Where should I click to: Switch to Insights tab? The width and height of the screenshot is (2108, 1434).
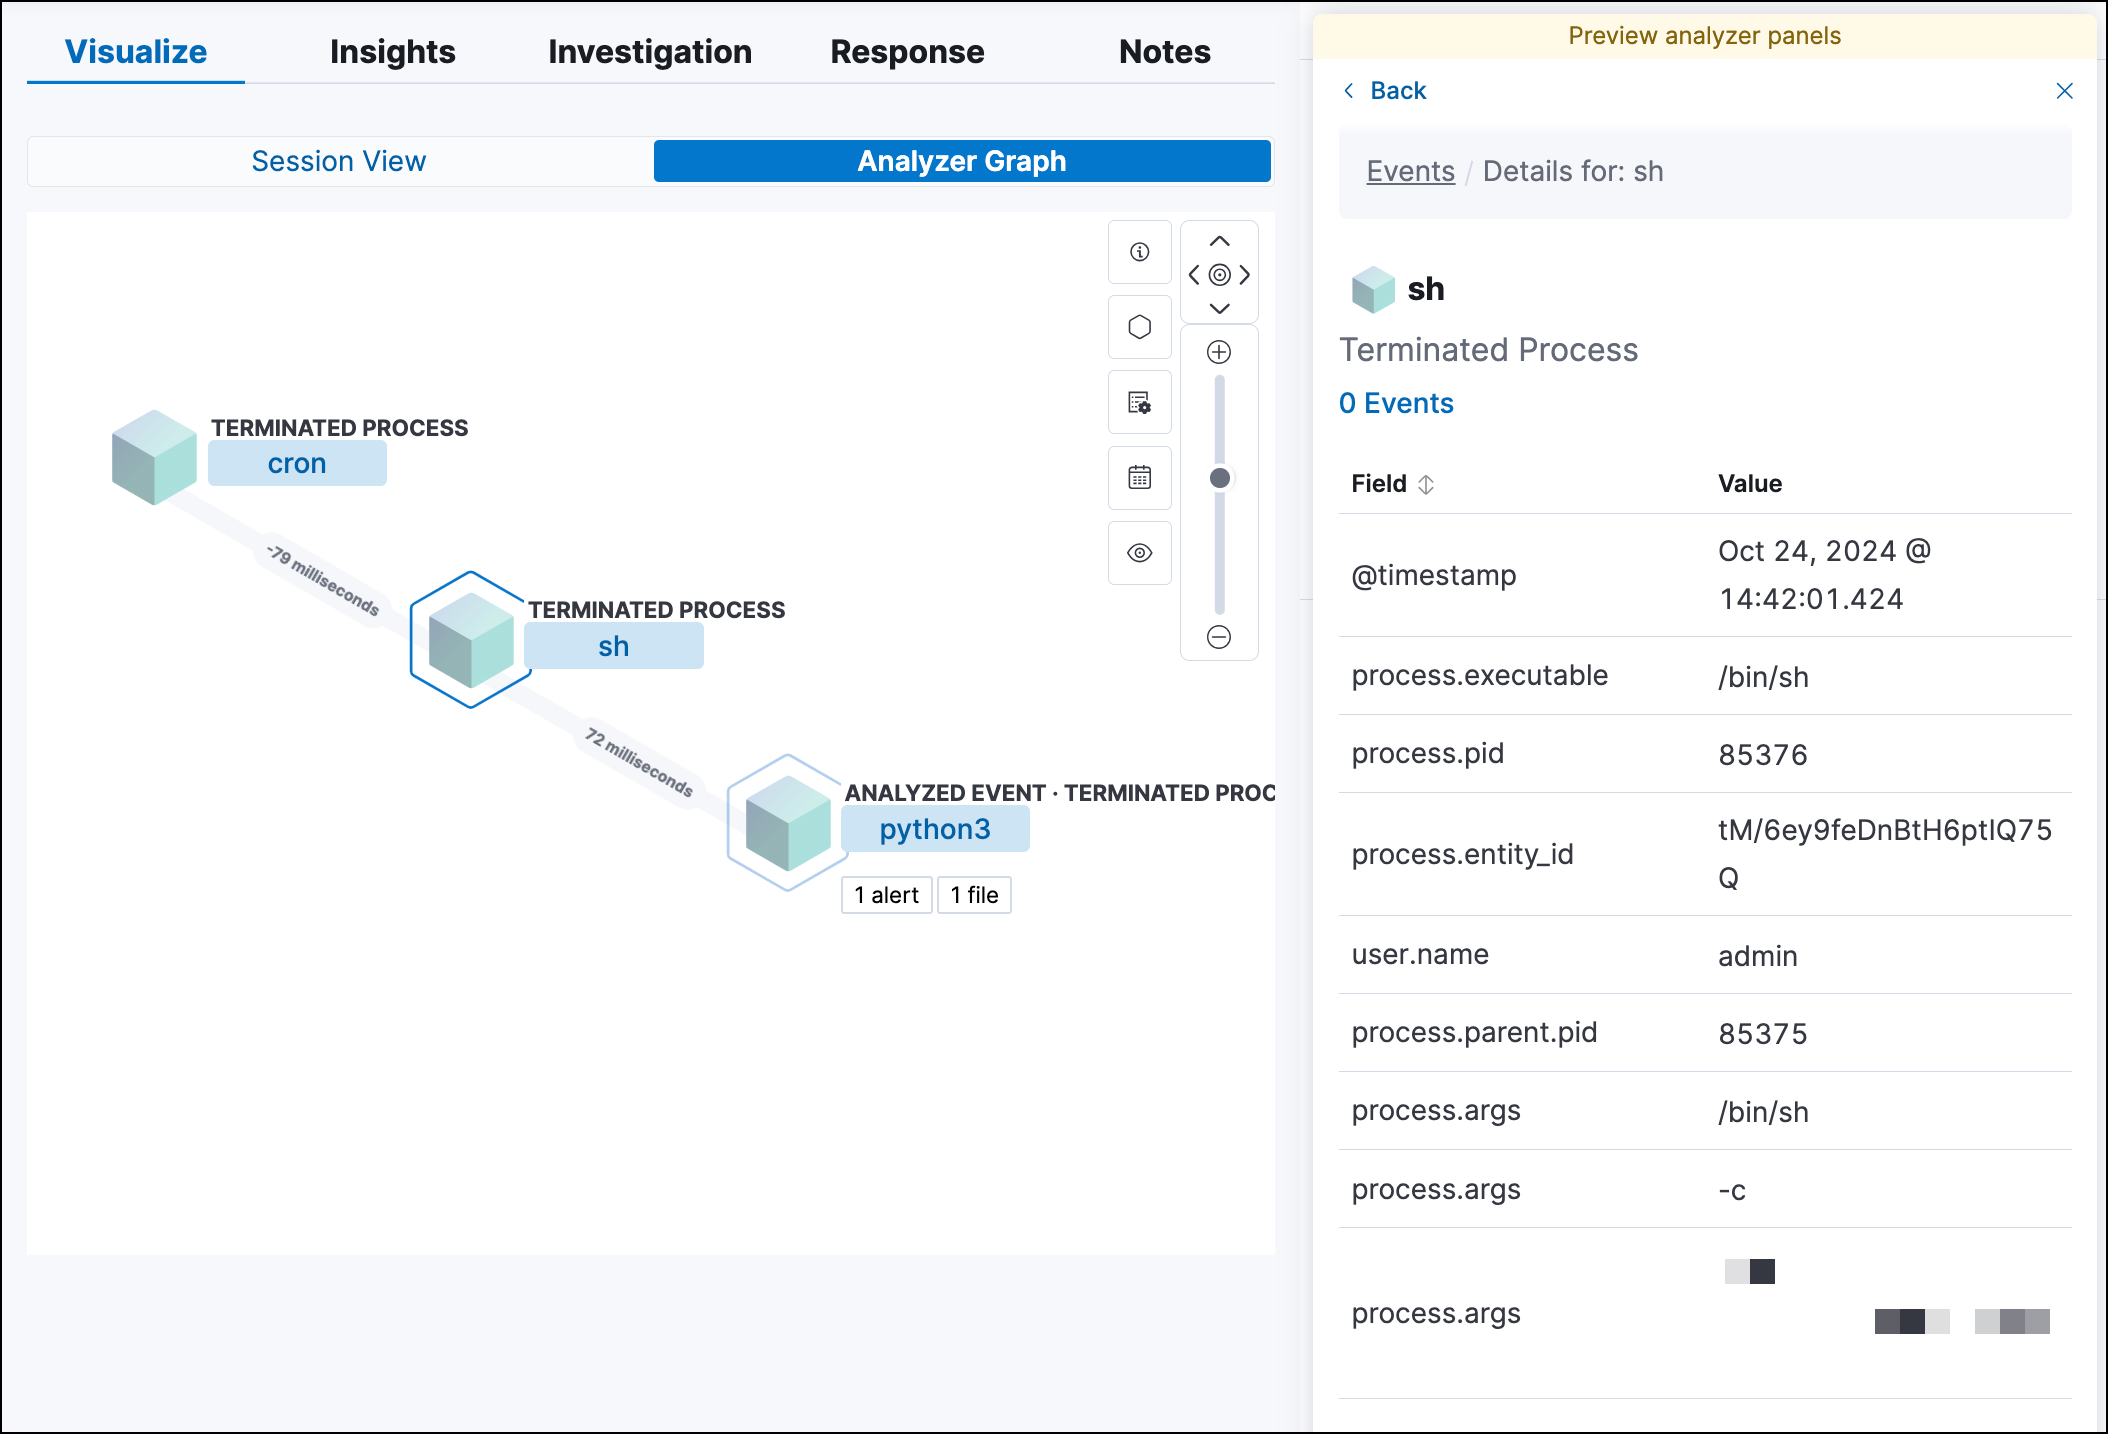[x=394, y=51]
